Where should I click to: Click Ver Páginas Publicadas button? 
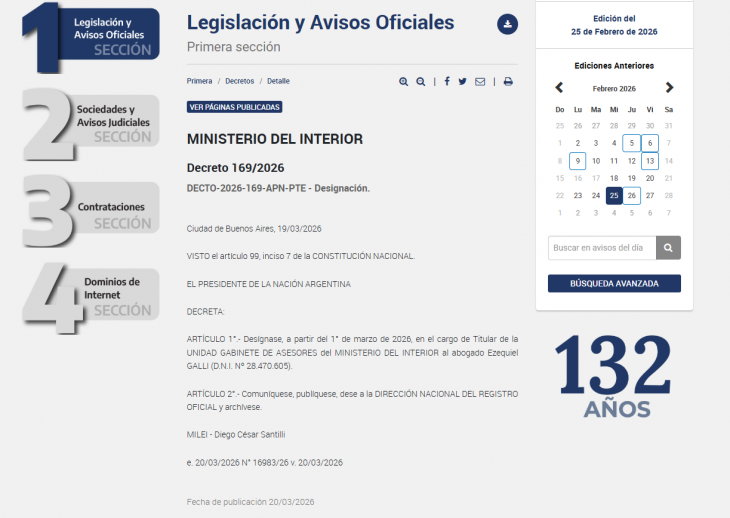coord(235,107)
